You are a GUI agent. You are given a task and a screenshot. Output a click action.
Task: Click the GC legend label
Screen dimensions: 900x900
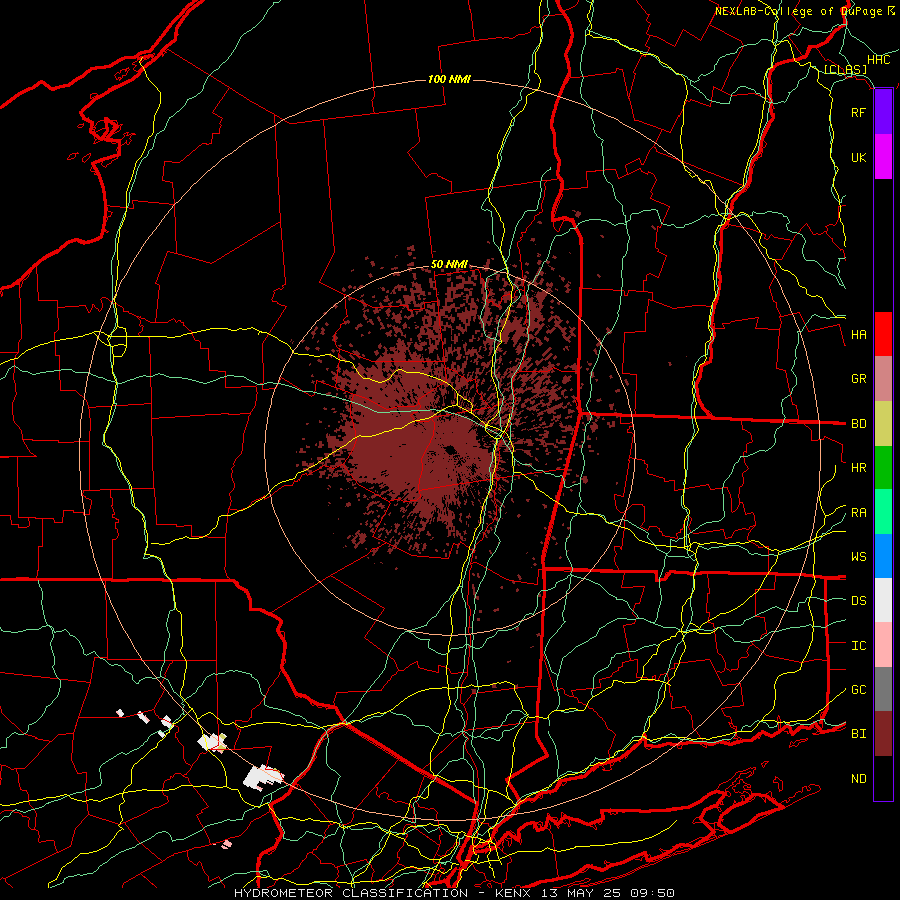[858, 690]
